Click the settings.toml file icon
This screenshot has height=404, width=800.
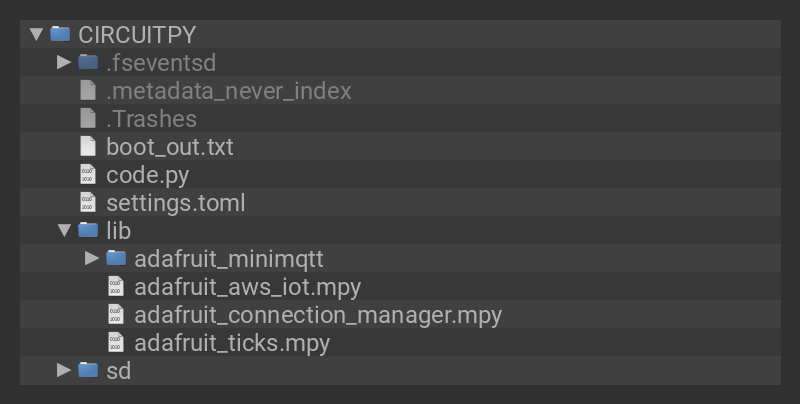coord(88,202)
